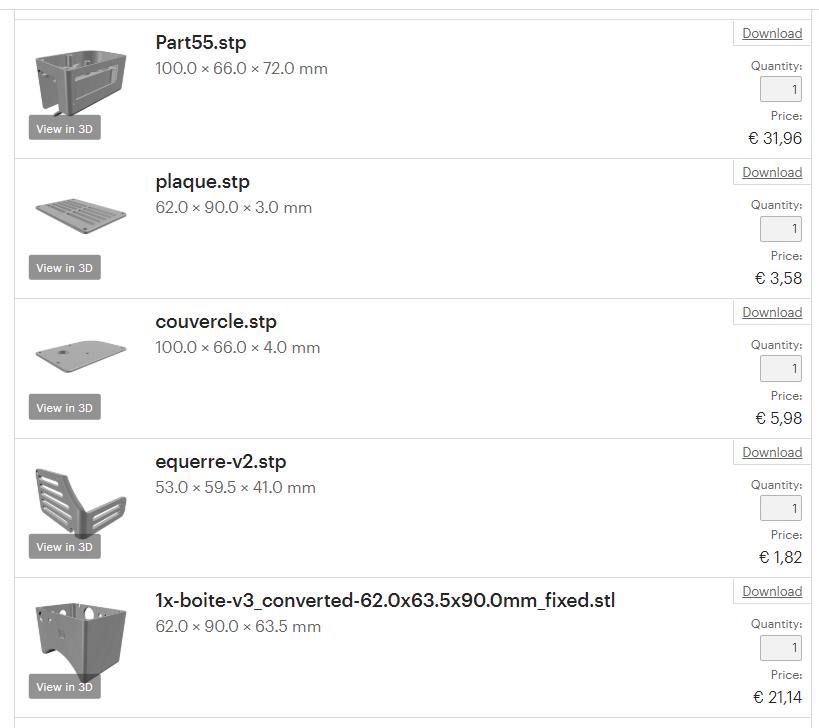View the boite-v3 STL model in 3D
This screenshot has width=819, height=728.
point(65,687)
